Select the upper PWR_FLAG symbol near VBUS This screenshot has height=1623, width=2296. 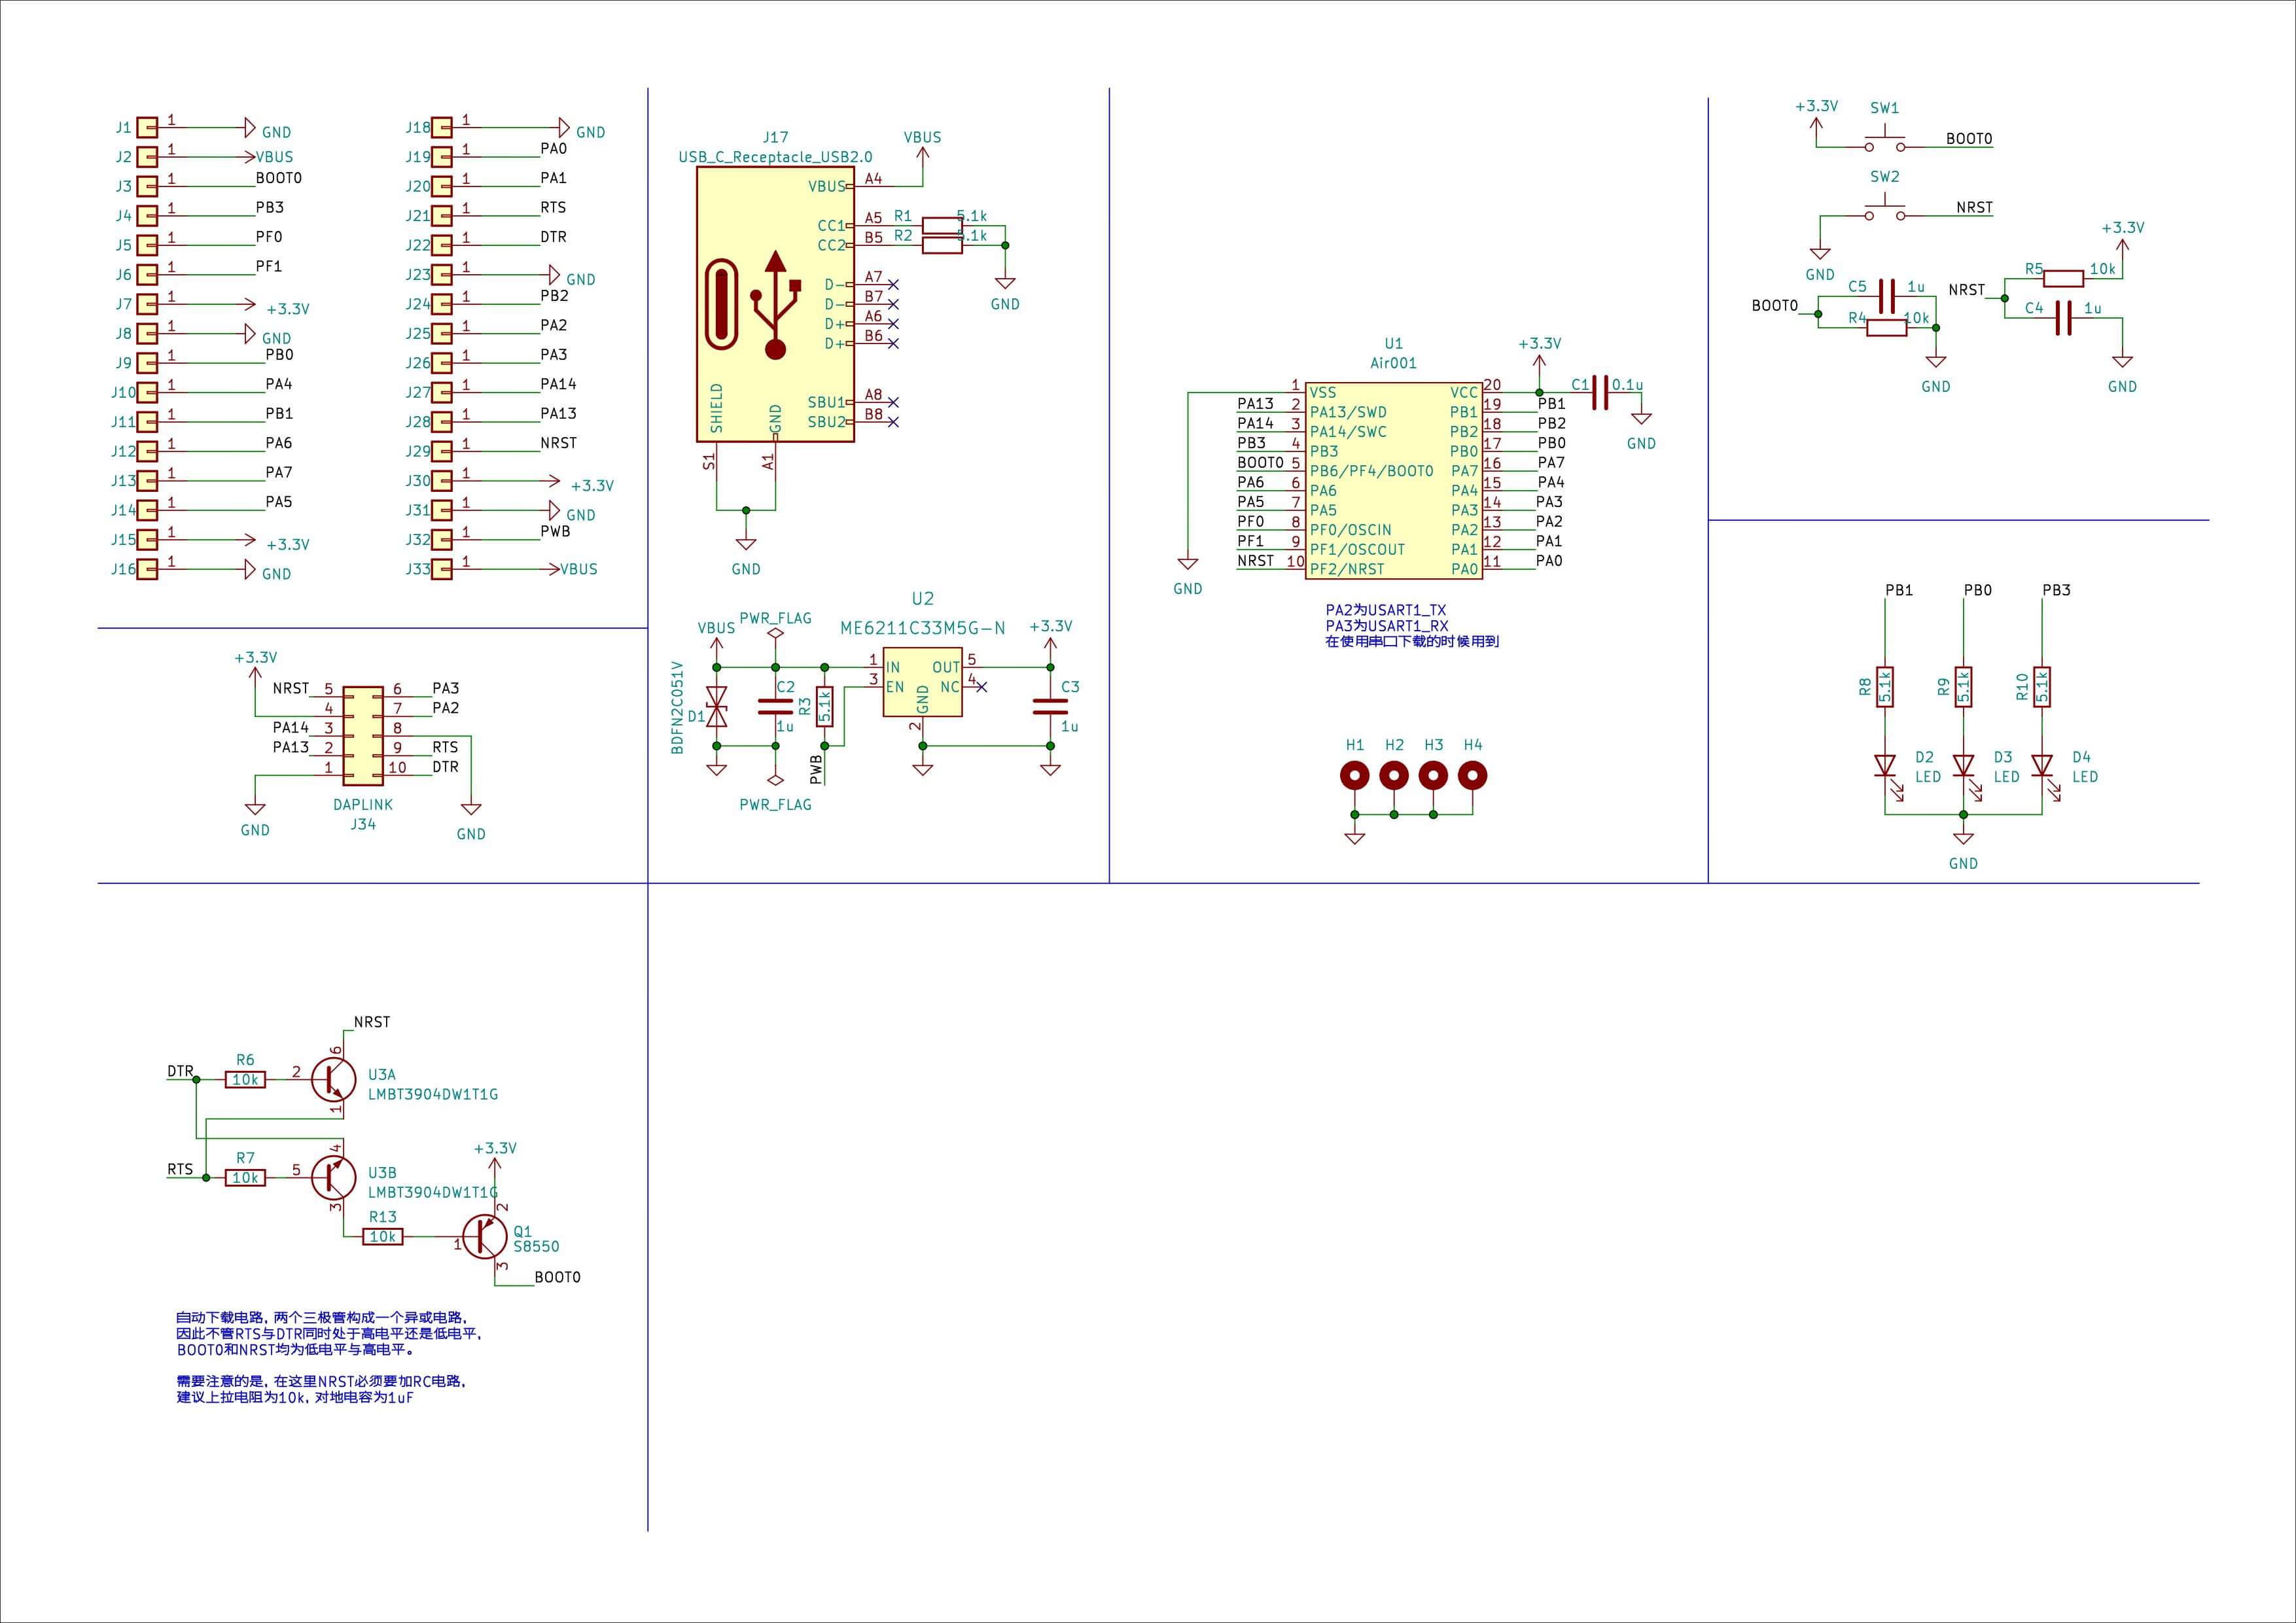(775, 634)
